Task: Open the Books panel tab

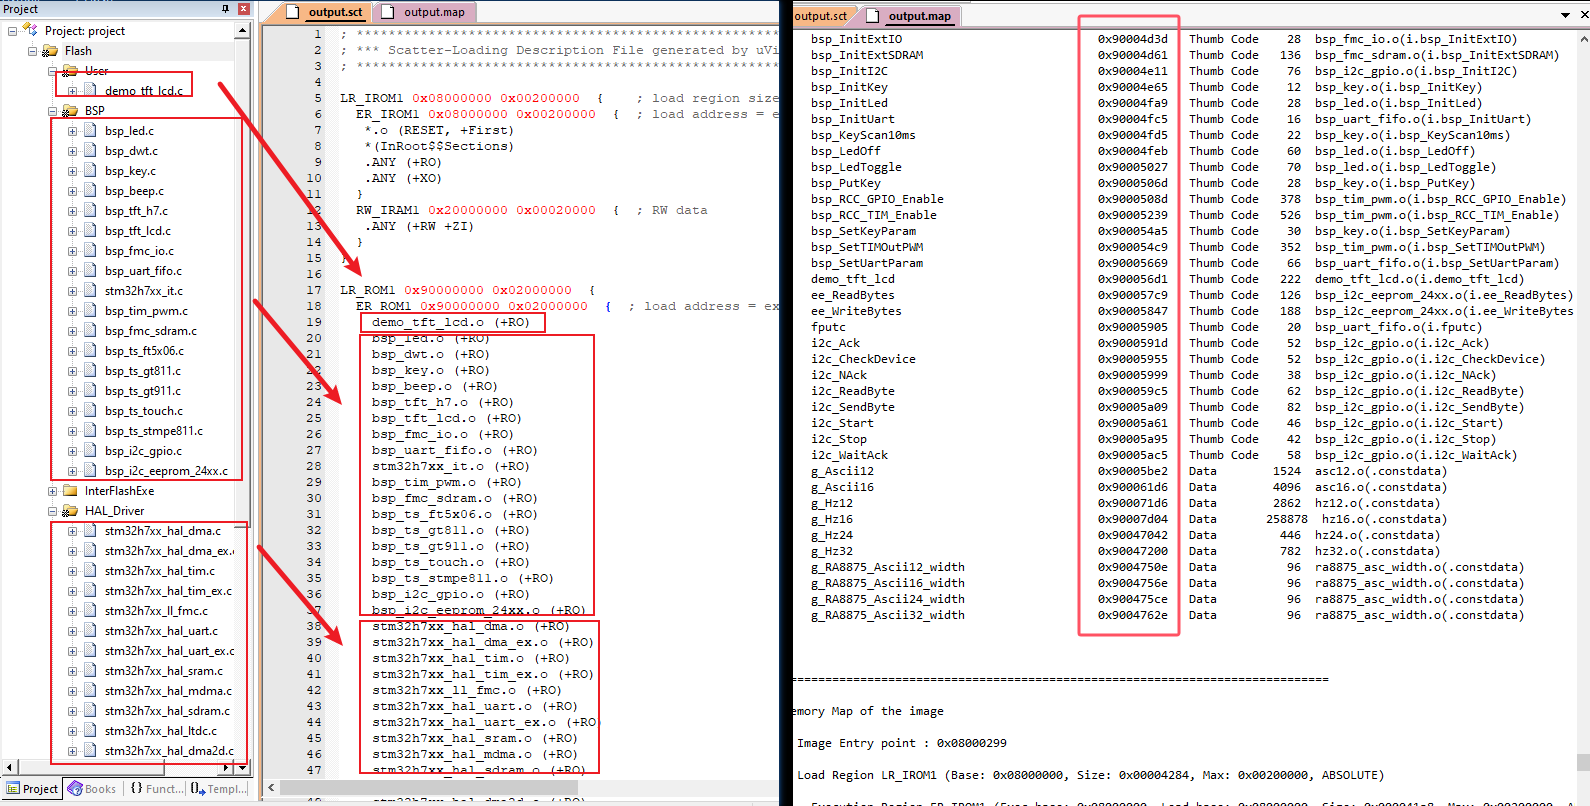Action: tap(91, 789)
